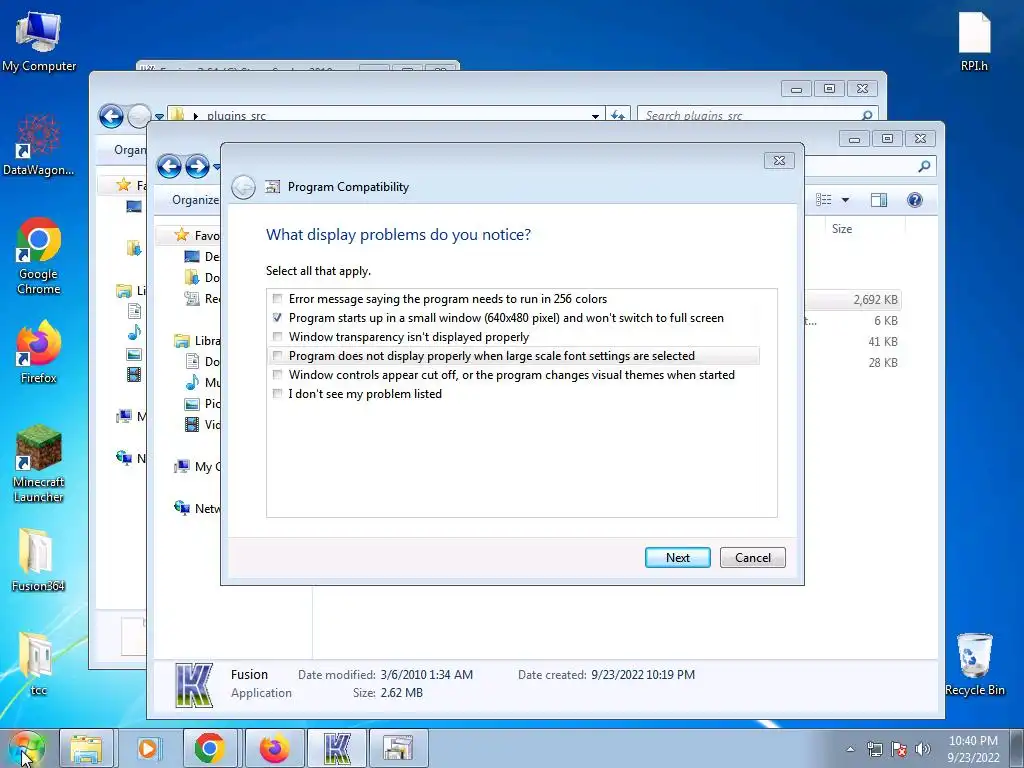Refresh the plugins_src Explorer window
Image resolution: width=1024 pixels, height=768 pixels.
(618, 116)
